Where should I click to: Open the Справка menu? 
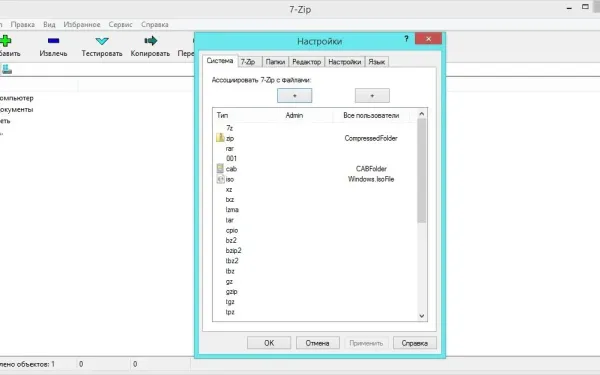[155, 24]
